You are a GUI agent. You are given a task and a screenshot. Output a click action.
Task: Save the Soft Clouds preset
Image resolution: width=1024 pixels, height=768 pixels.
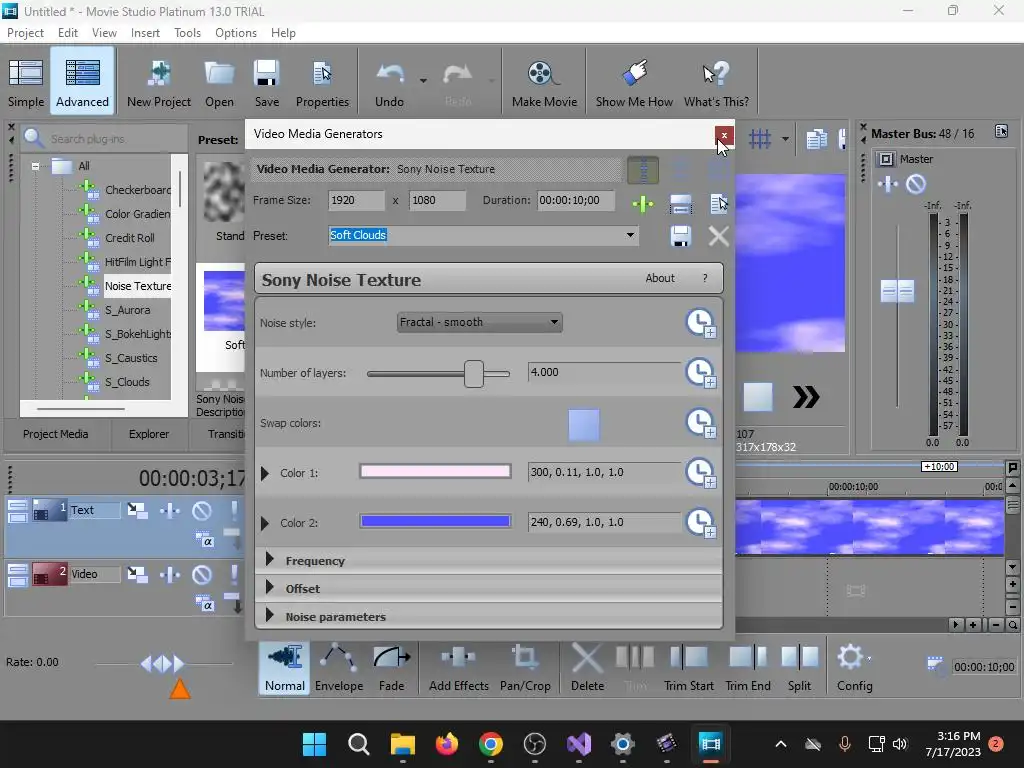tap(680, 236)
